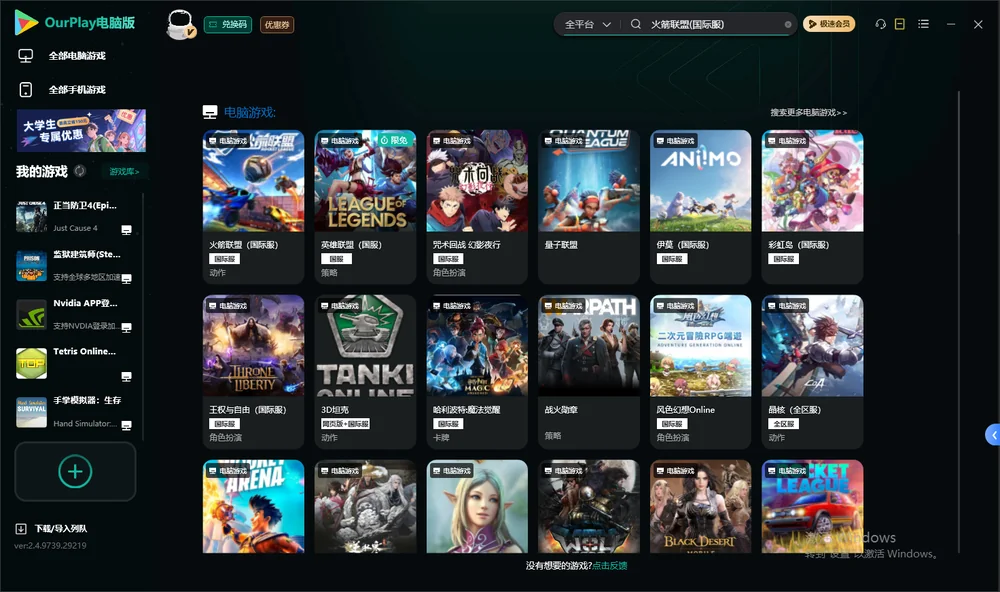Click the search input field
This screenshot has width=1000, height=592.
tap(714, 24)
